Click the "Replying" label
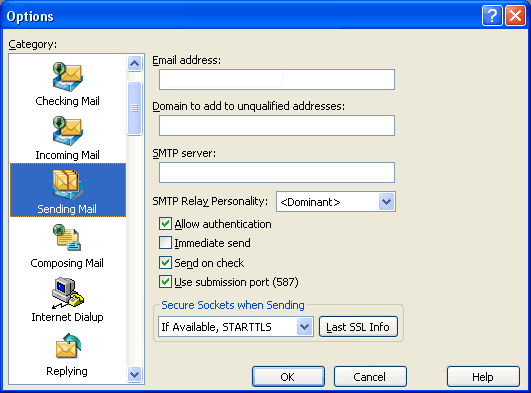The image size is (531, 393). click(x=67, y=371)
